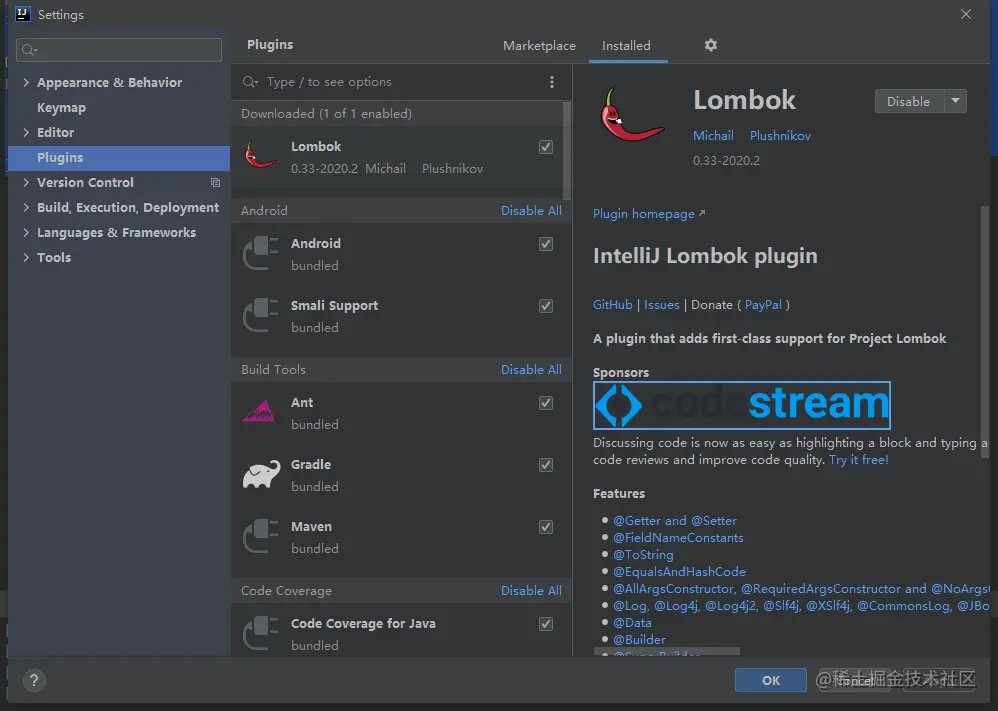The image size is (998, 711).
Task: Expand the Version Control section
Action: point(26,183)
